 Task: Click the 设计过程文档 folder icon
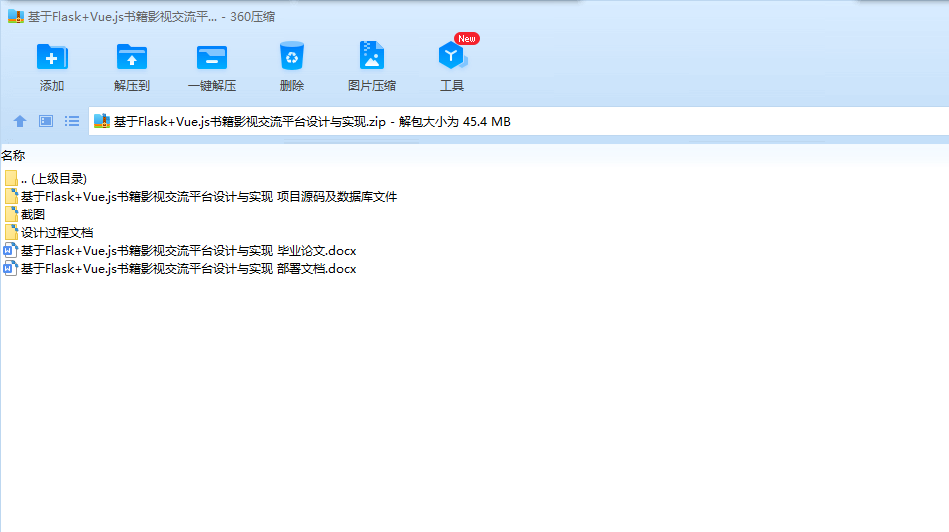coord(11,232)
